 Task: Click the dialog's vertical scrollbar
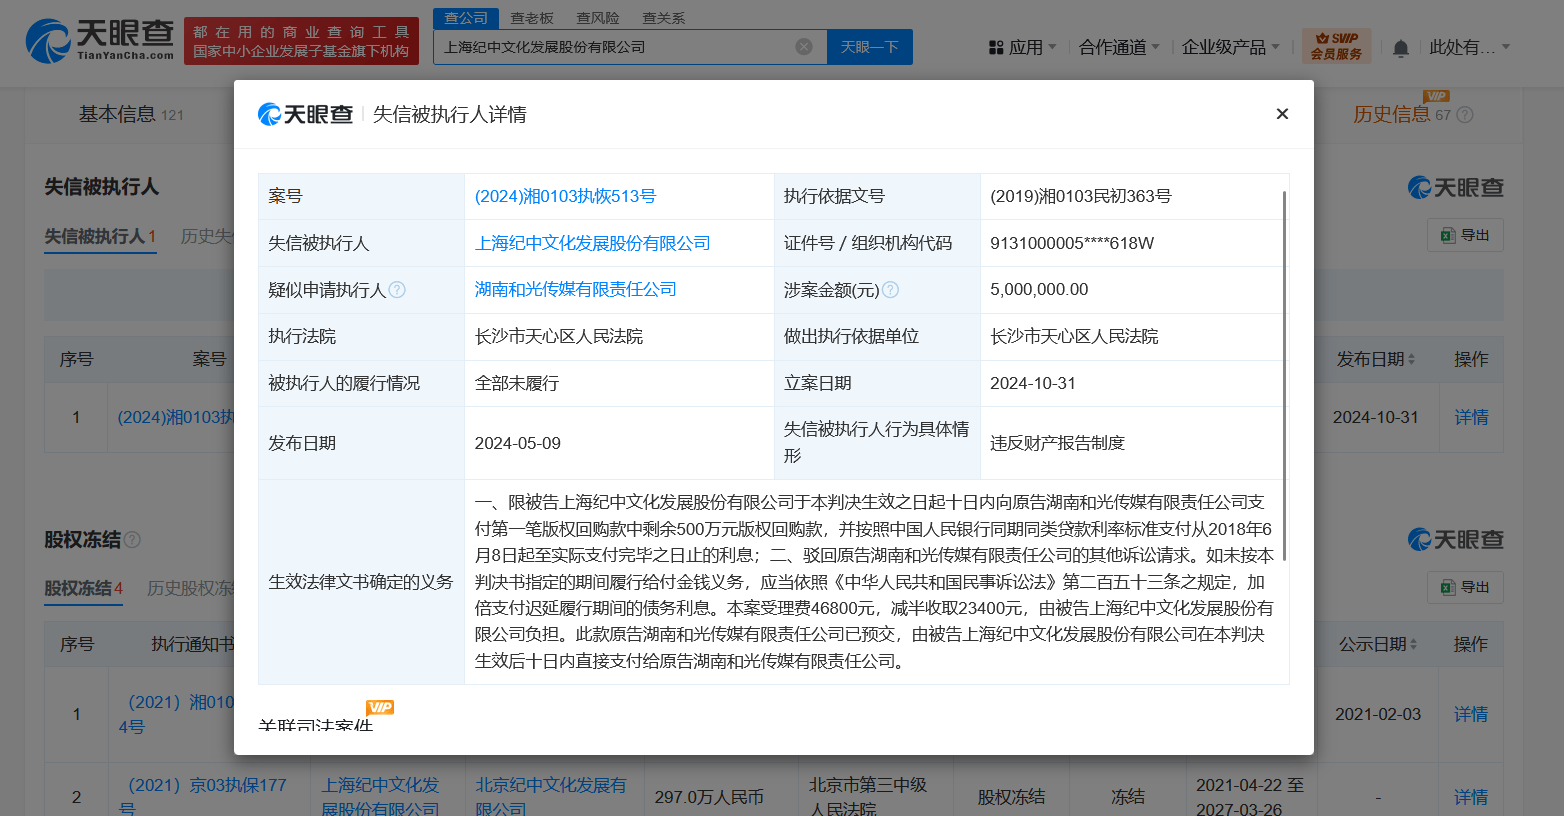pos(1284,375)
